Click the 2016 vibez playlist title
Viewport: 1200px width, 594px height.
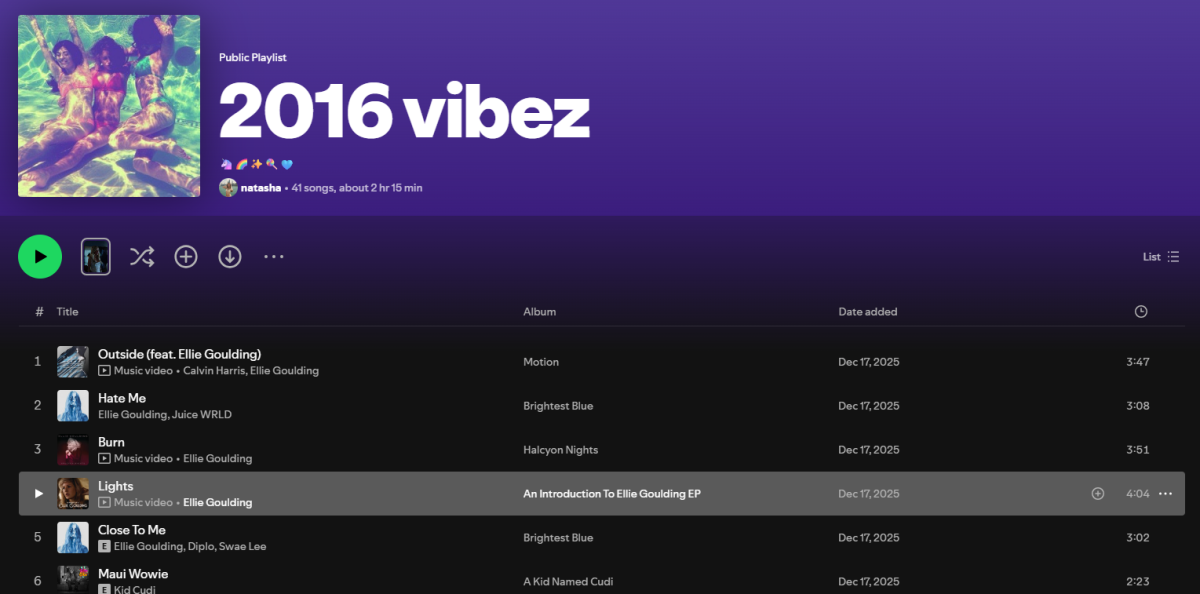pos(404,111)
